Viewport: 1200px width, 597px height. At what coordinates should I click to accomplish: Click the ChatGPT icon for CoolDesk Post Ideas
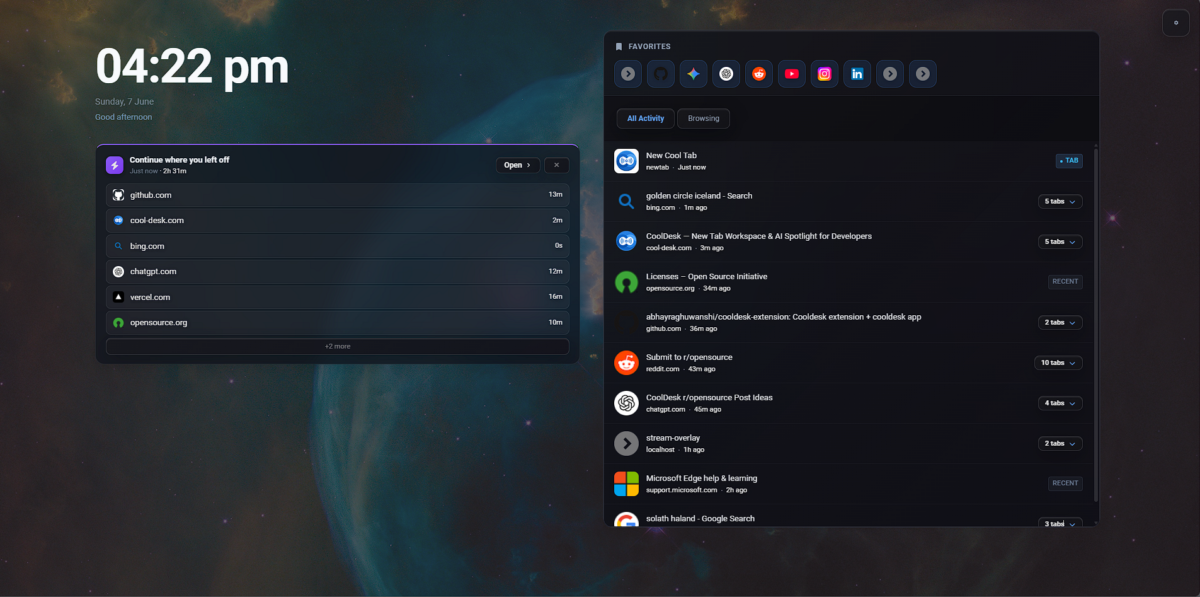626,403
